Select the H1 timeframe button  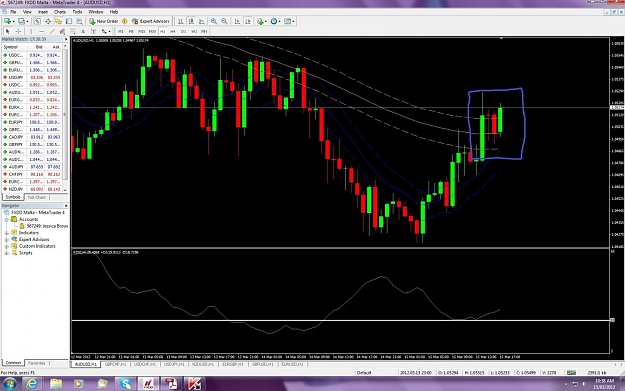(163, 31)
